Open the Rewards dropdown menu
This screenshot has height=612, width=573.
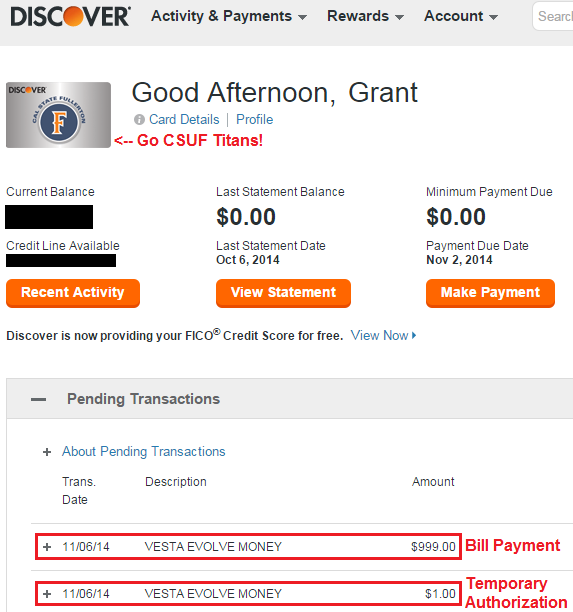(x=365, y=16)
